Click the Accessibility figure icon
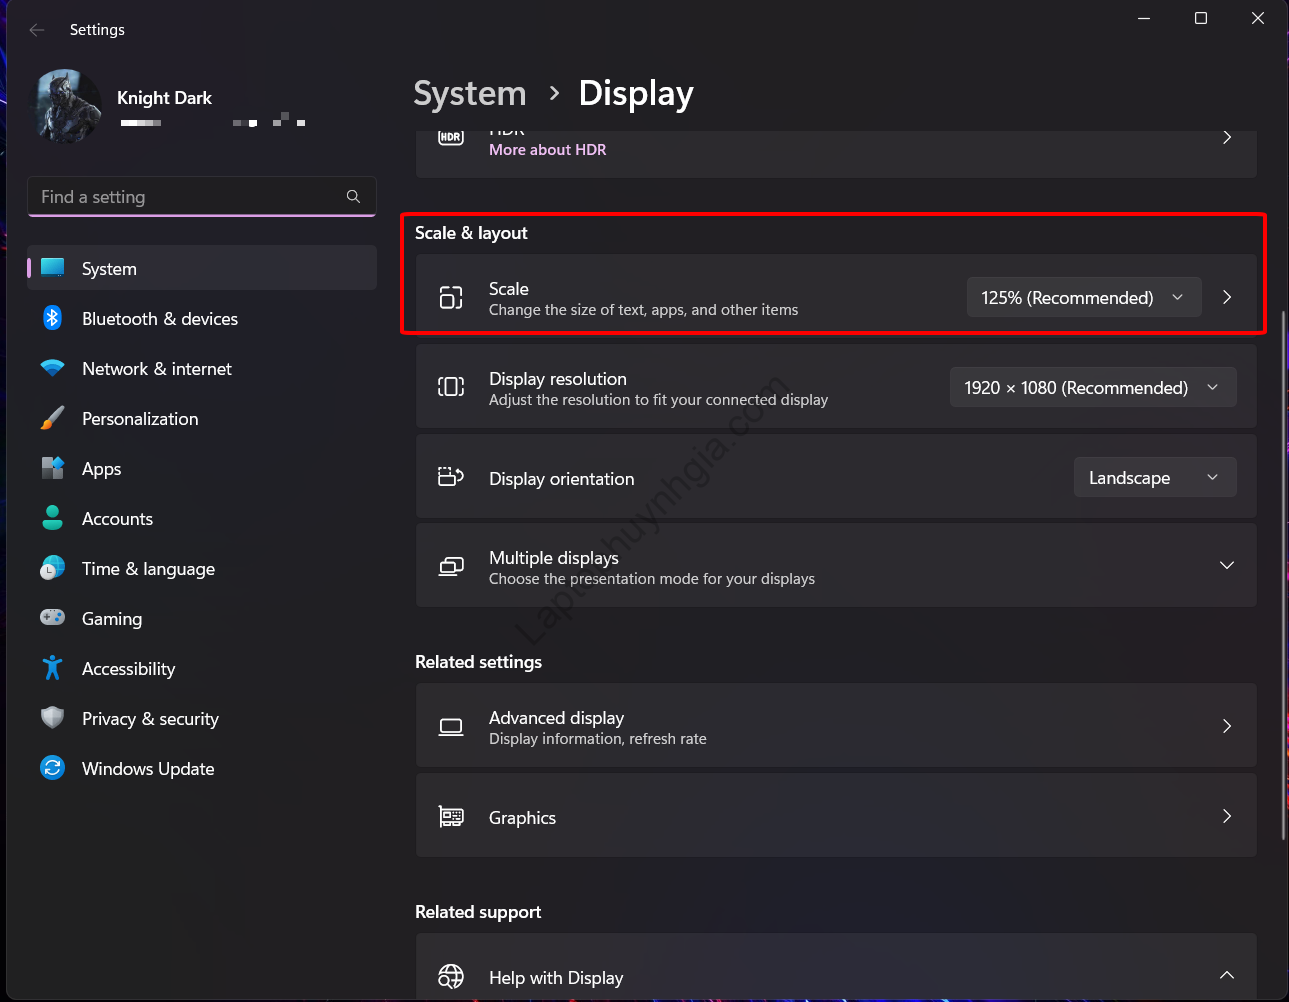Viewport: 1289px width, 1002px height. click(53, 668)
